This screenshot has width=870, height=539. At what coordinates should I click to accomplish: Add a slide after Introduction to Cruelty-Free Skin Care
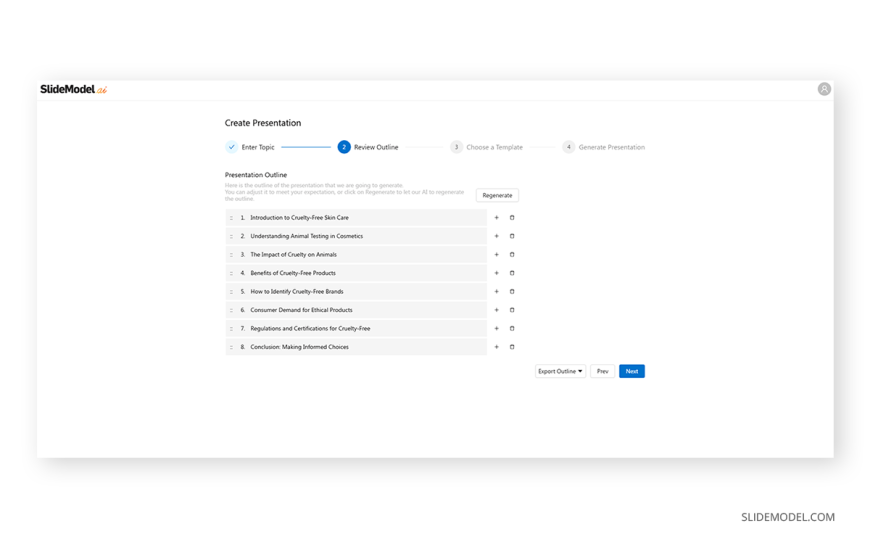click(497, 218)
